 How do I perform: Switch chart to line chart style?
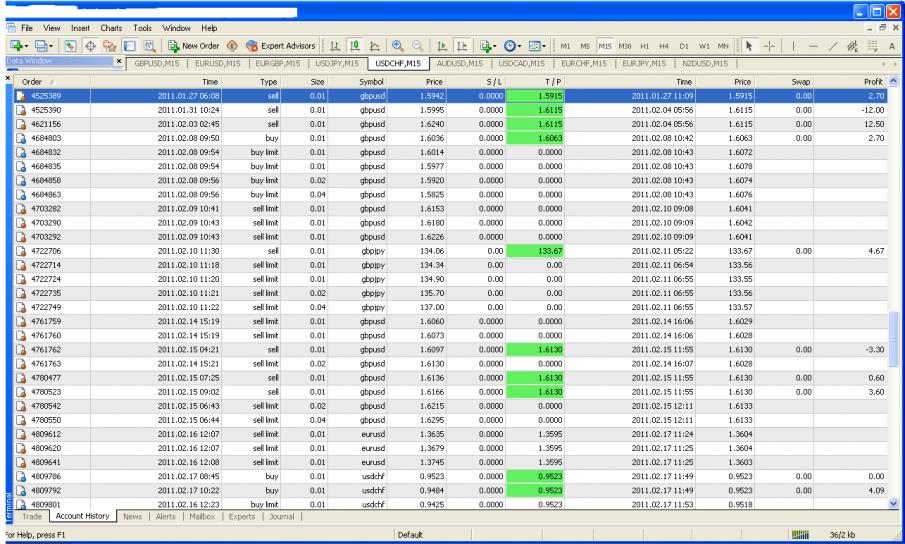click(374, 46)
